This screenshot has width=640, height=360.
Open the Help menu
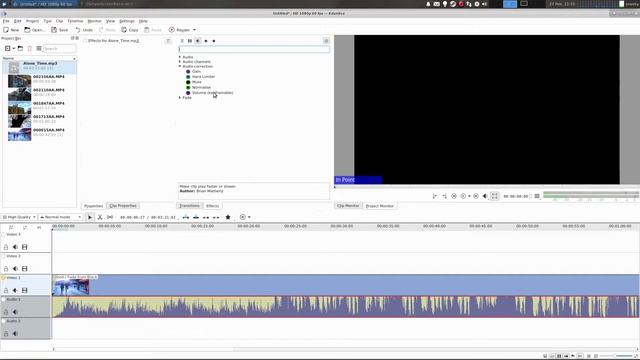[143, 21]
